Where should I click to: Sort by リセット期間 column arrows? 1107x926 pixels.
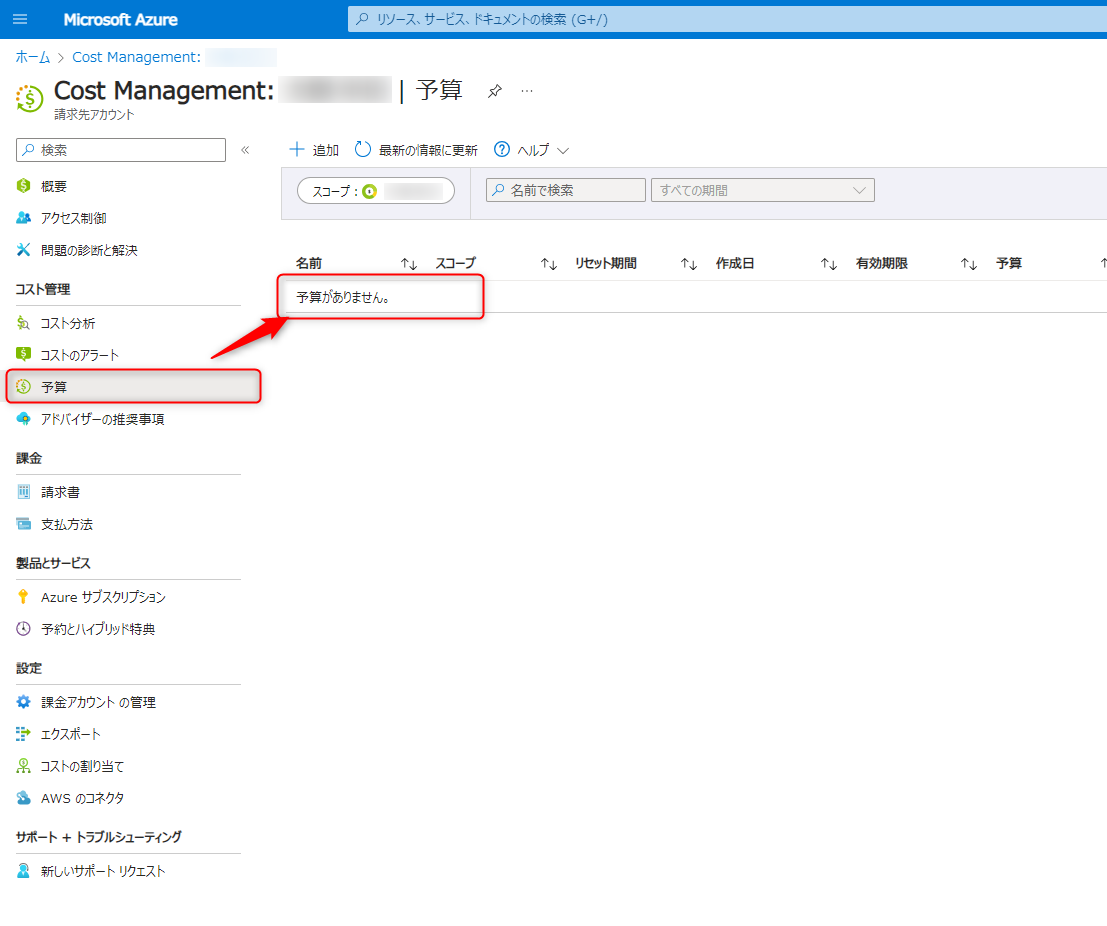click(x=688, y=264)
